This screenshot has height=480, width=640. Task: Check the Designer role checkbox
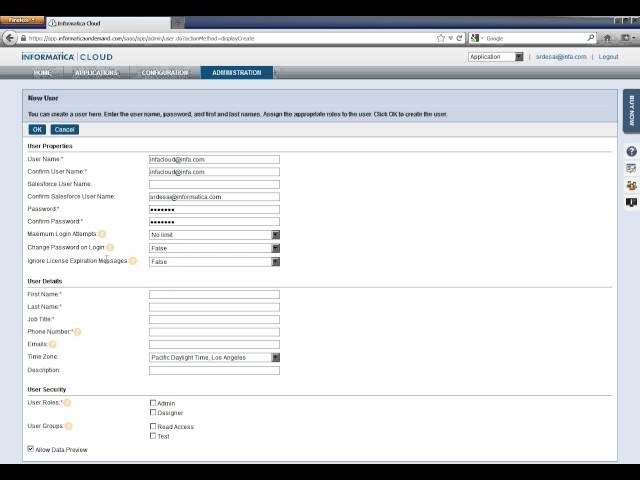tap(153, 413)
